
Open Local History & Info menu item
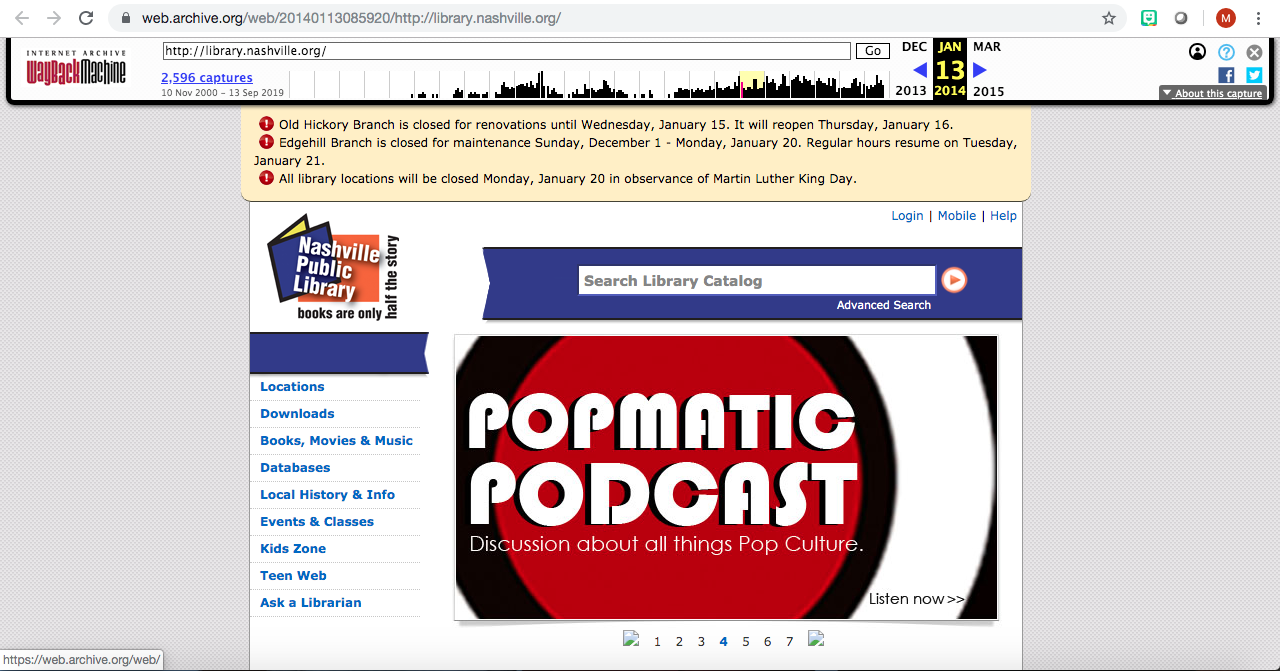click(327, 495)
